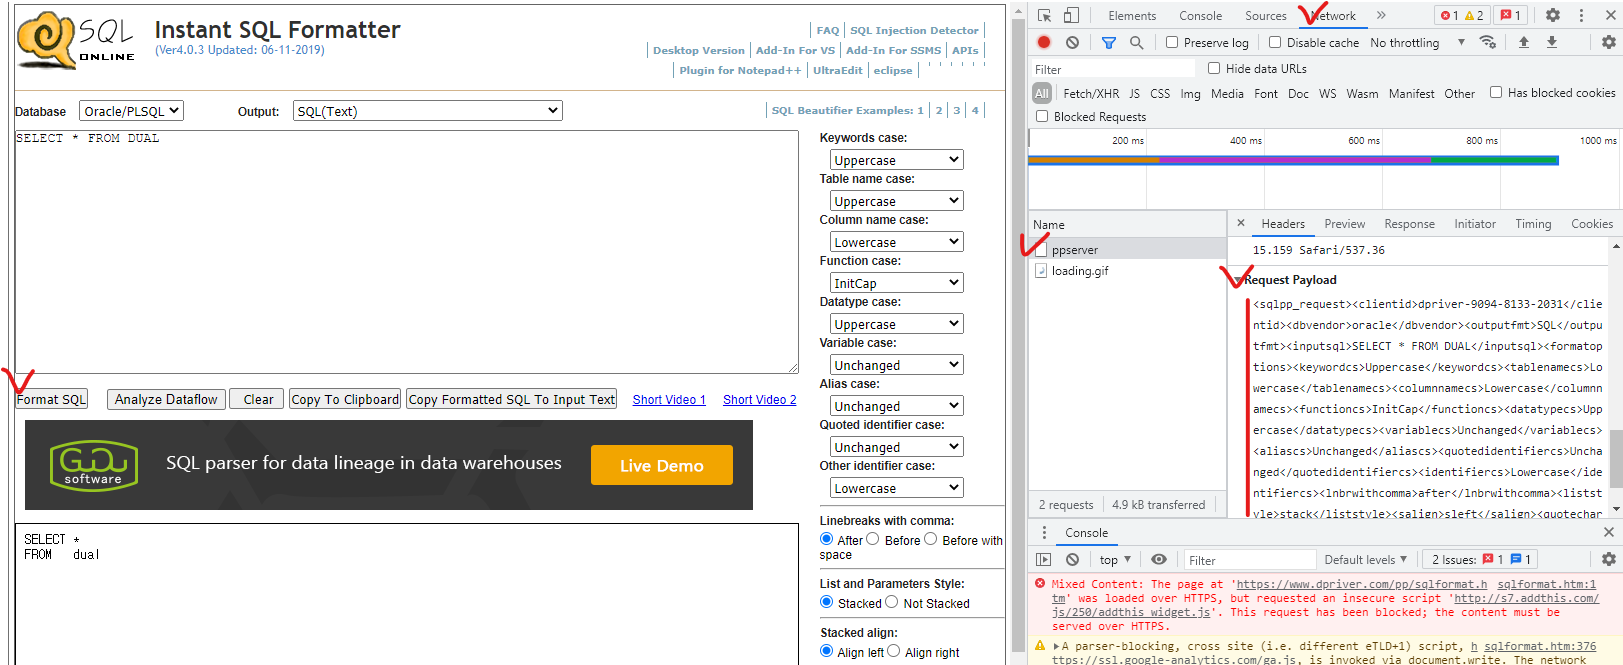Image resolution: width=1623 pixels, height=665 pixels.
Task: Open the console Default levels dropdown
Action: coord(1366,560)
